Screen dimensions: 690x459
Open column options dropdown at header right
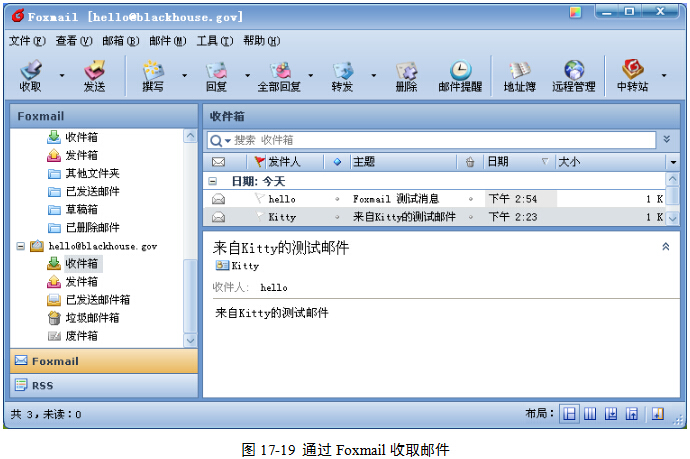[x=673, y=162]
